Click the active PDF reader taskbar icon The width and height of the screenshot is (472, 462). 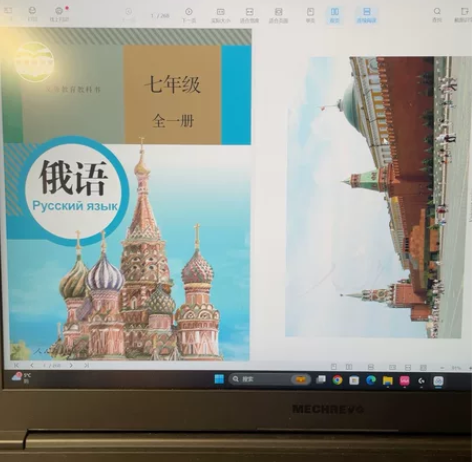tap(438, 381)
